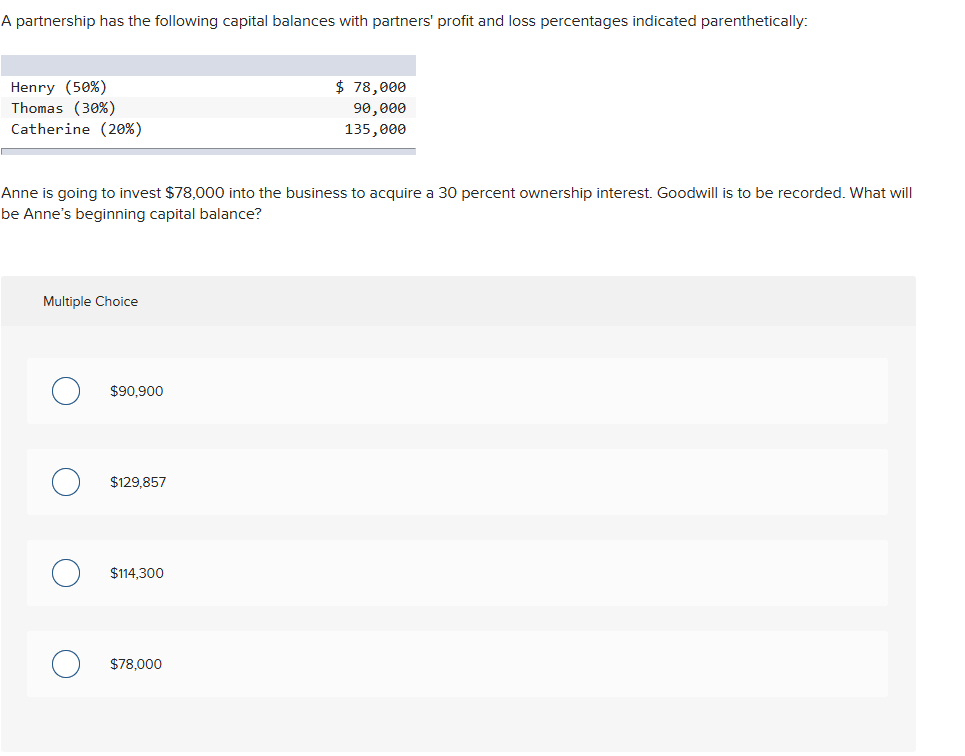Click the $129,857 answer label
965x756 pixels.
point(138,482)
